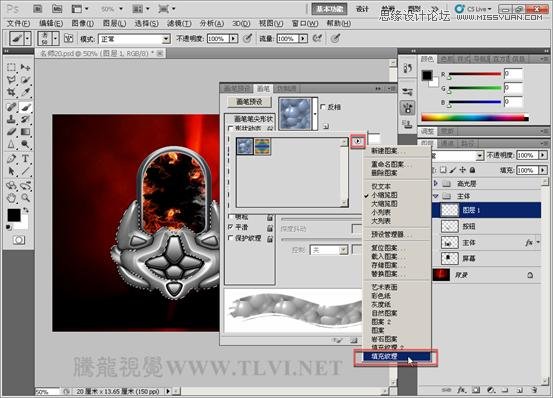Open the 流量 flow slider arrow
Image resolution: width=553 pixels, height=398 pixels.
303,38
